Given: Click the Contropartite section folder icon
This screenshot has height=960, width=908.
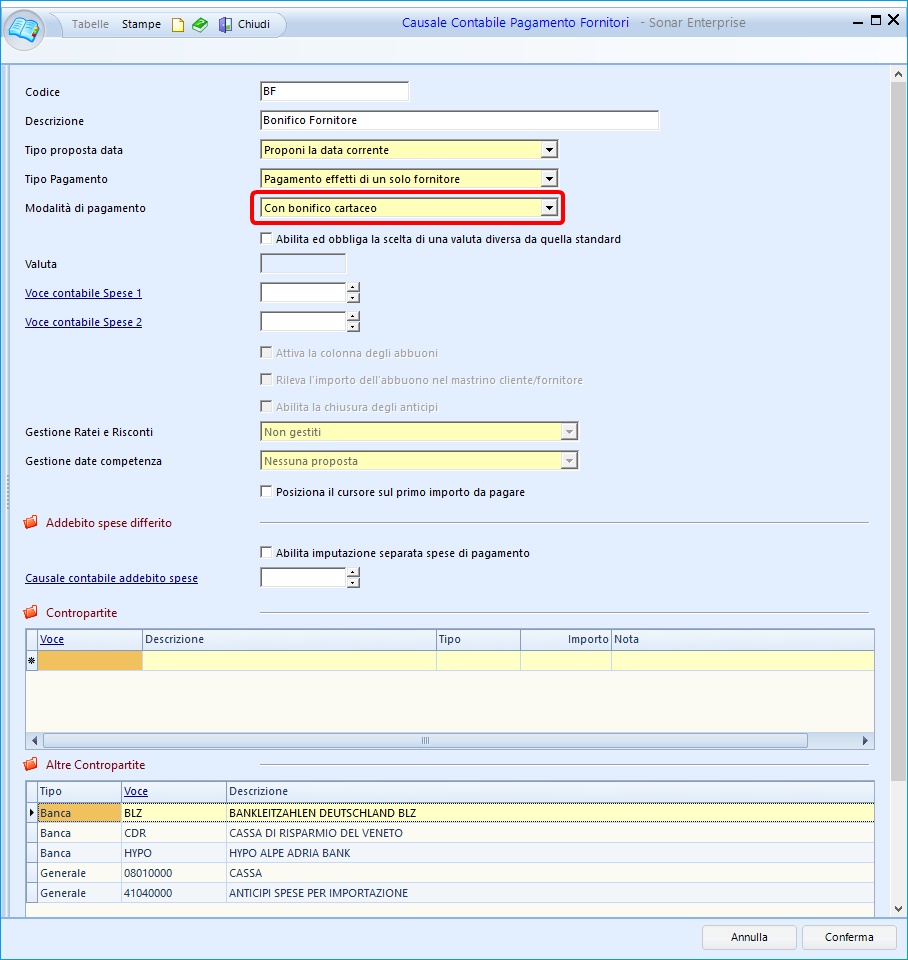Looking at the screenshot, I should [x=31, y=613].
